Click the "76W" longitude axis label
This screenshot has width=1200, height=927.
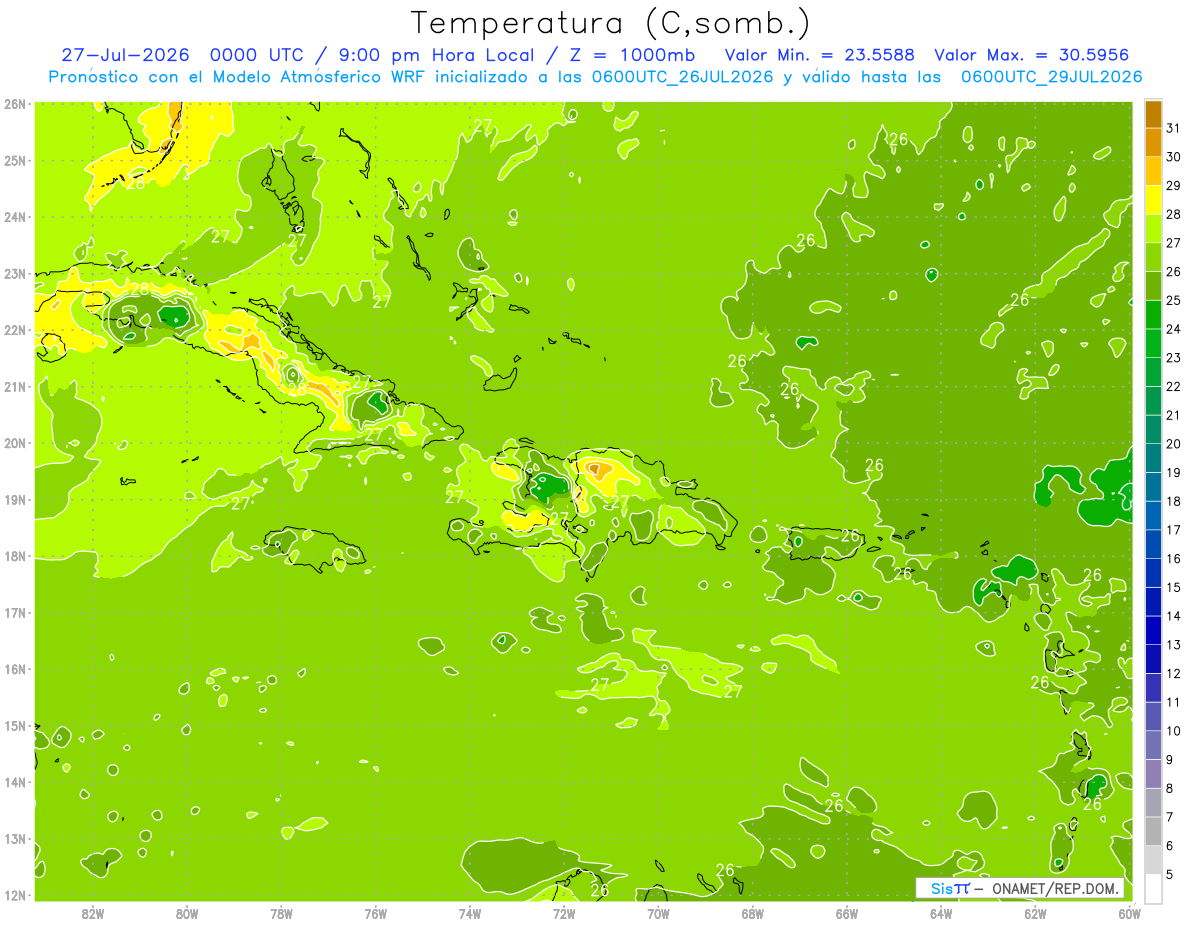(x=375, y=913)
